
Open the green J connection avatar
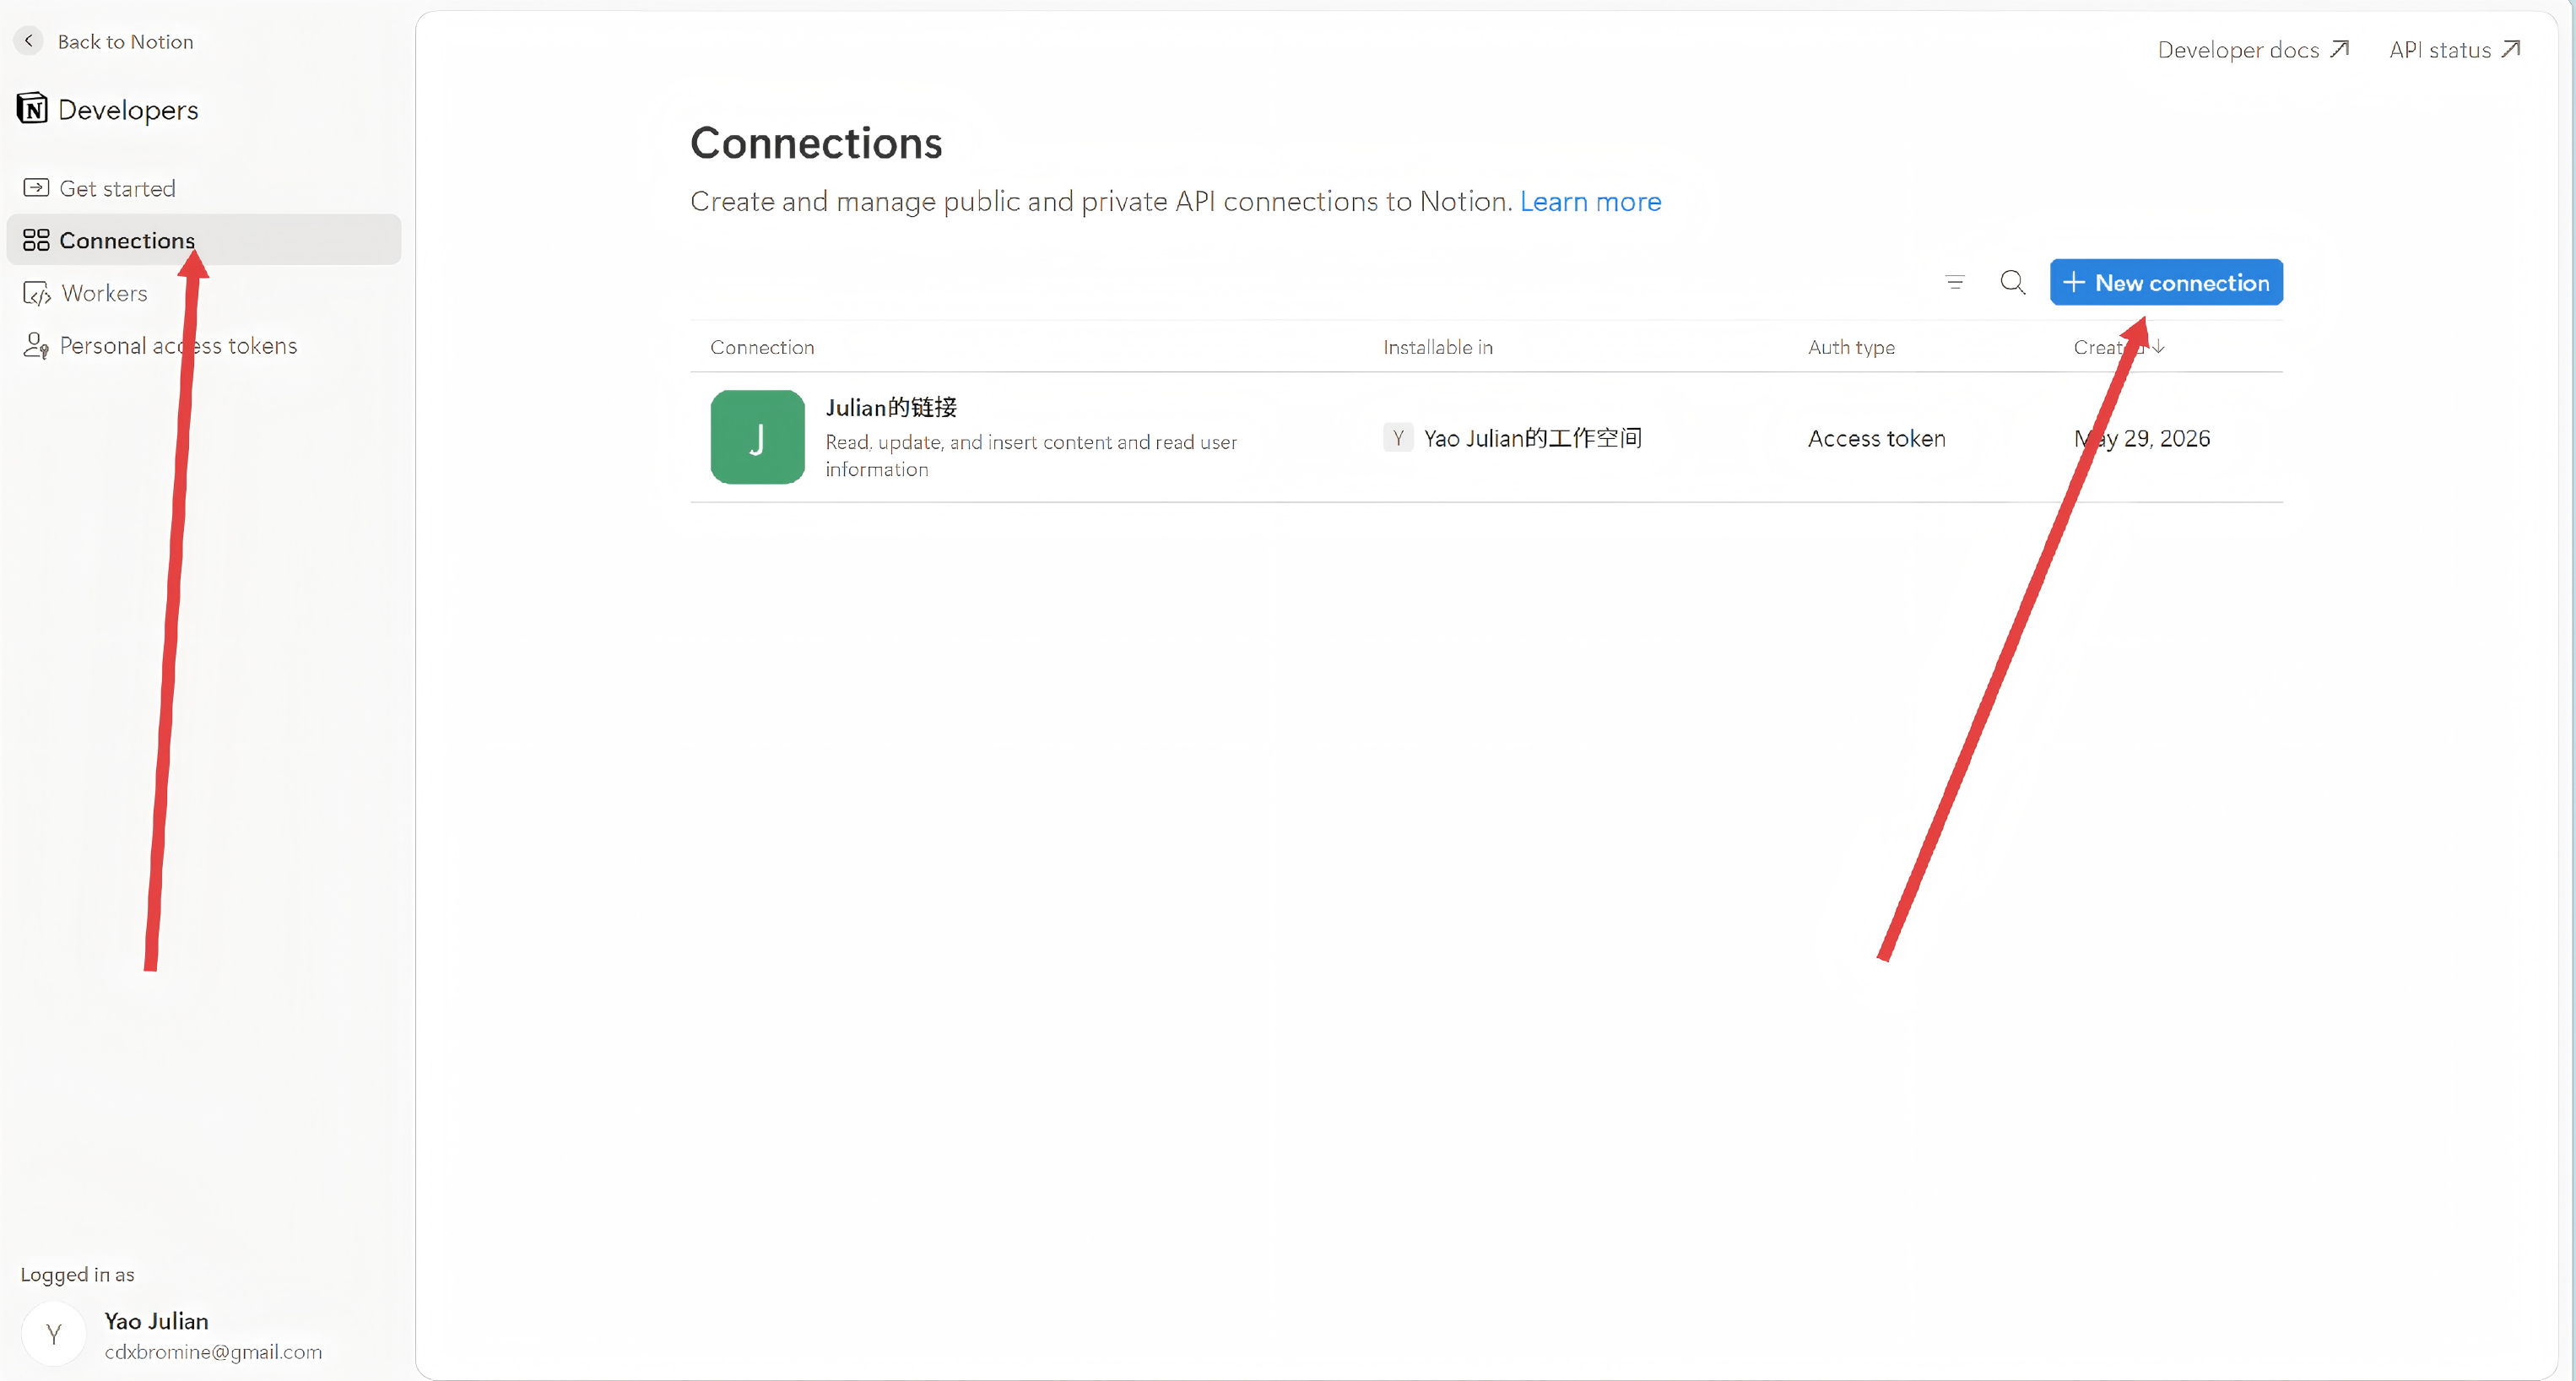pos(757,437)
